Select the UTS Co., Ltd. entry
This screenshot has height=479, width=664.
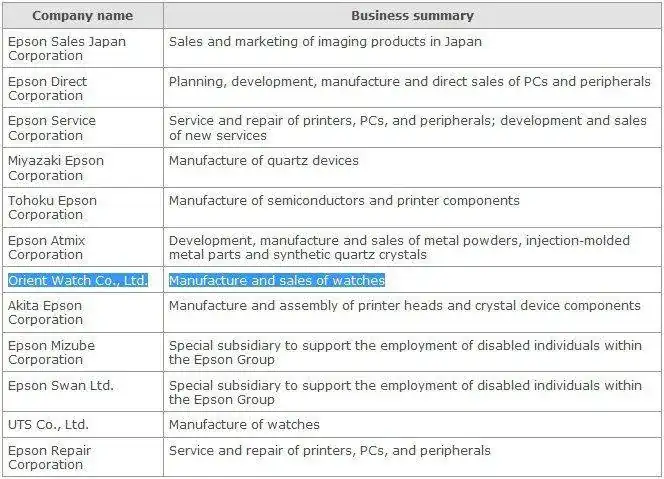[48, 425]
